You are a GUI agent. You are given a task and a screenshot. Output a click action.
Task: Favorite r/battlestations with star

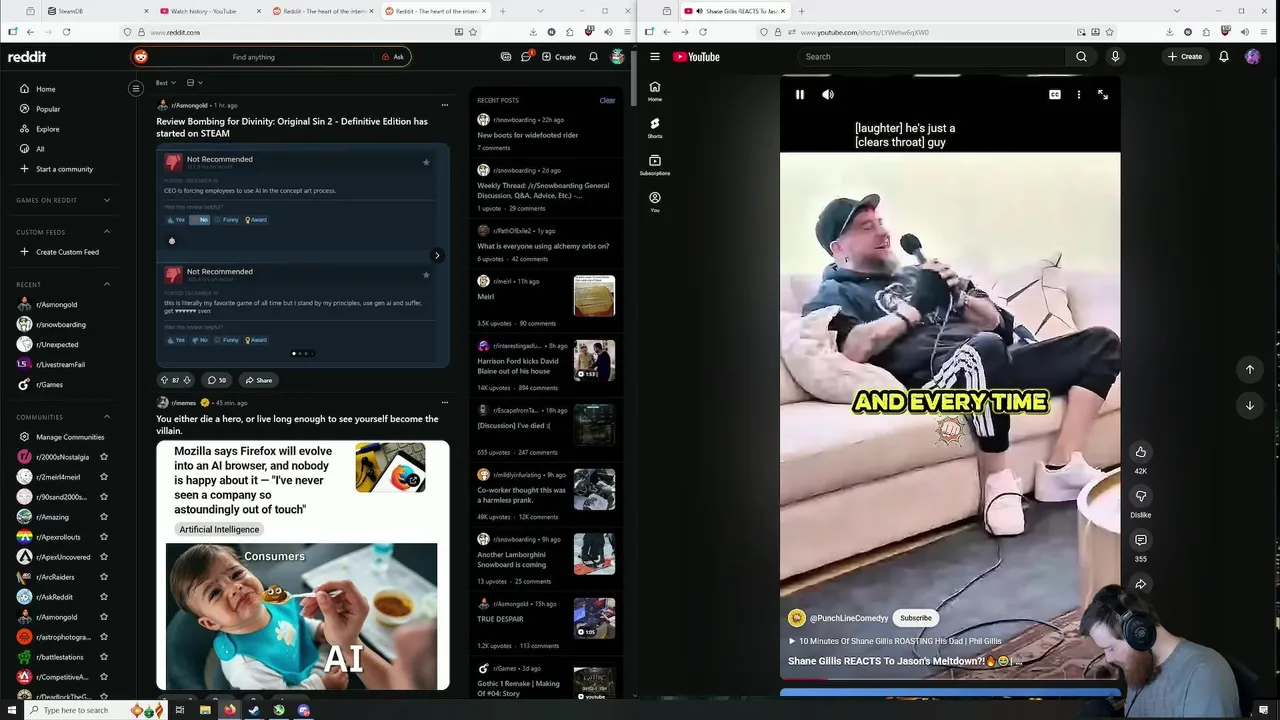(x=103, y=657)
